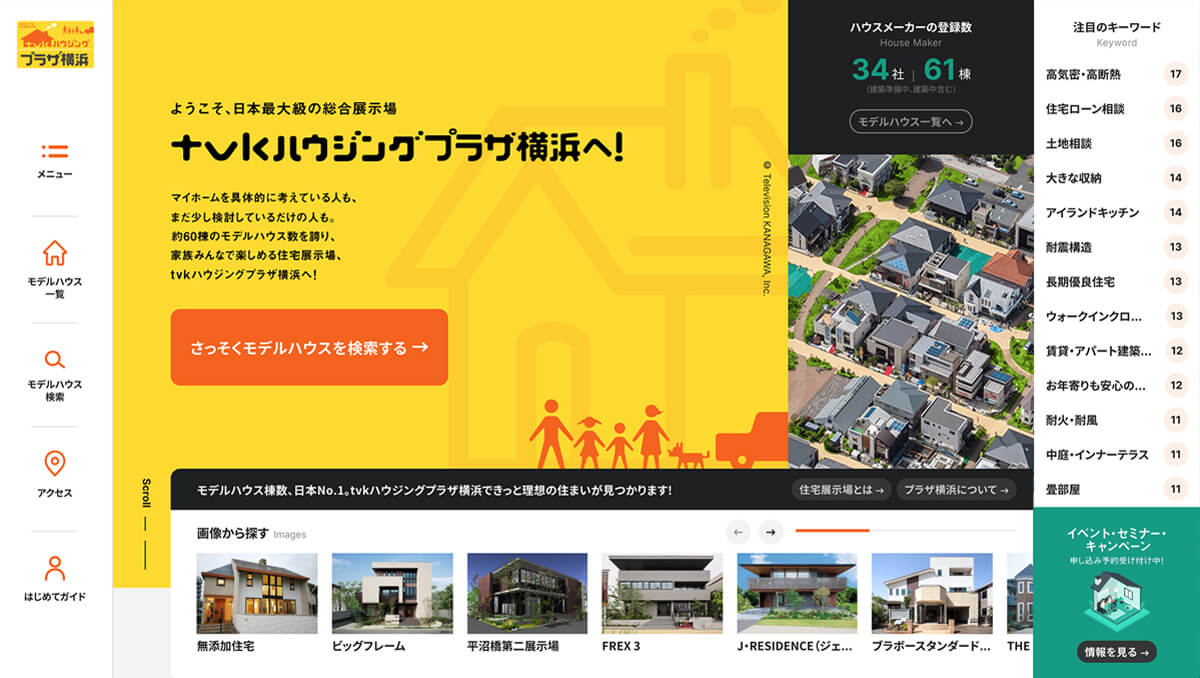Click the person icon for はじめてガイド
Image resolution: width=1200 pixels, height=678 pixels.
[x=55, y=568]
